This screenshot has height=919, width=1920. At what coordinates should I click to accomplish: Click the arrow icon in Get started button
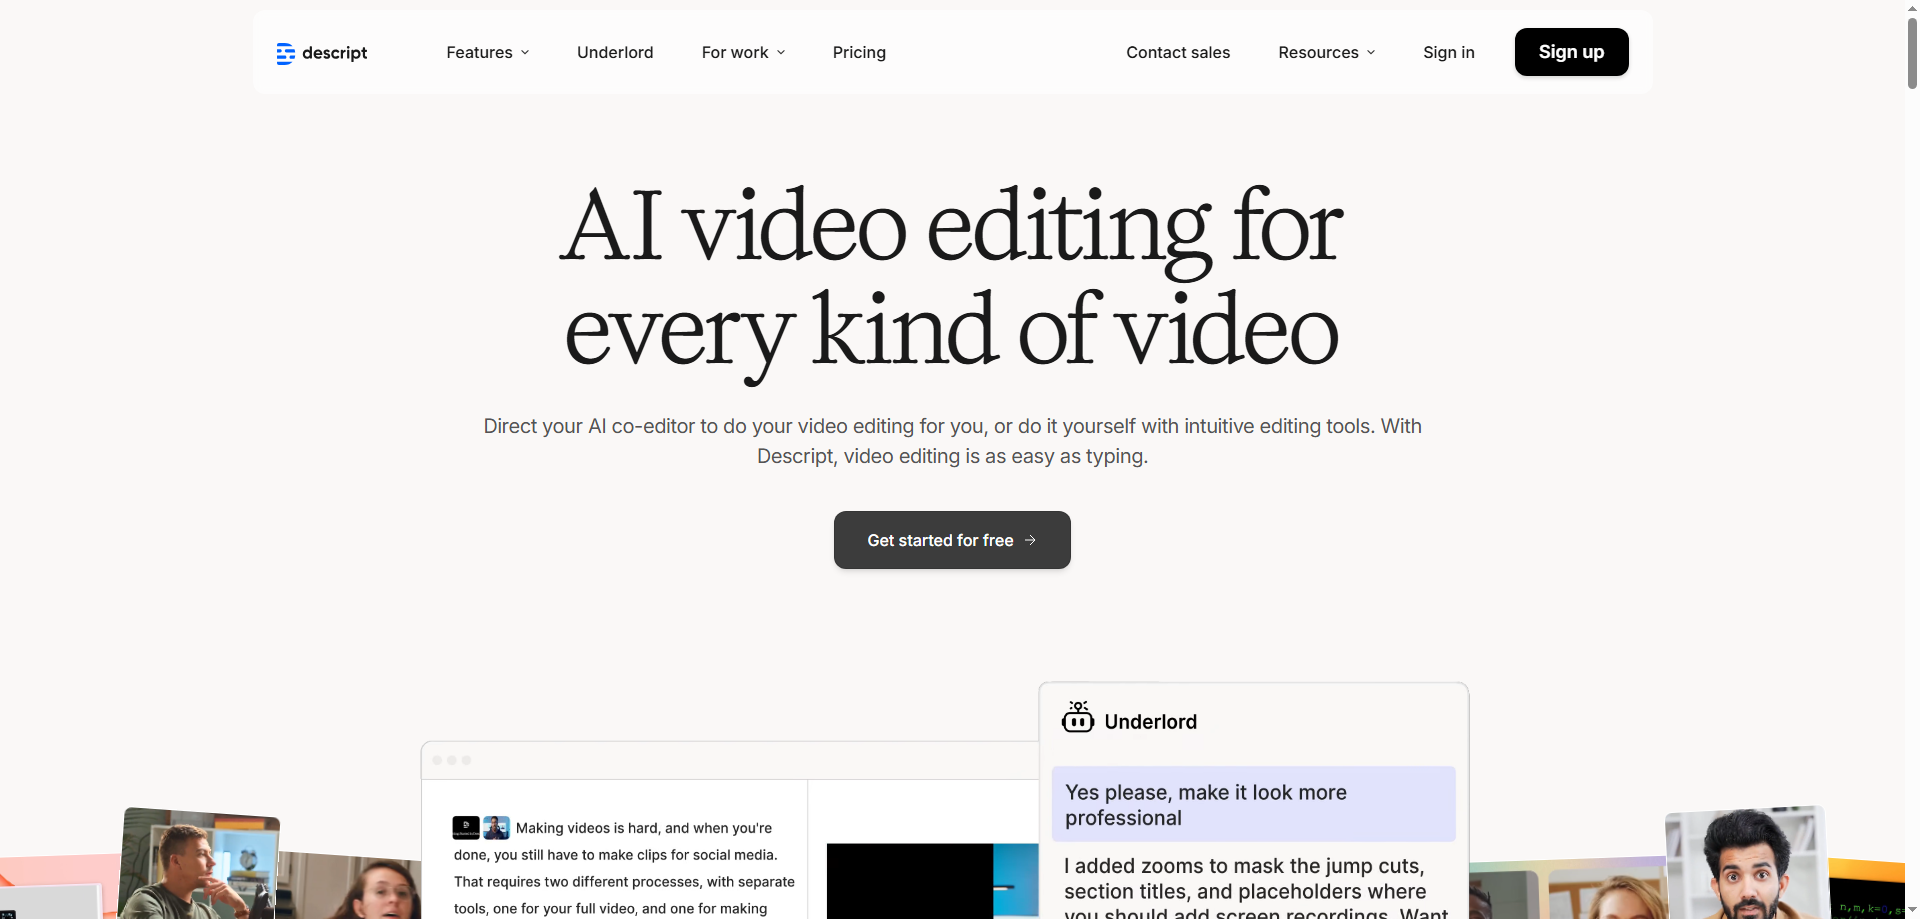[1030, 540]
